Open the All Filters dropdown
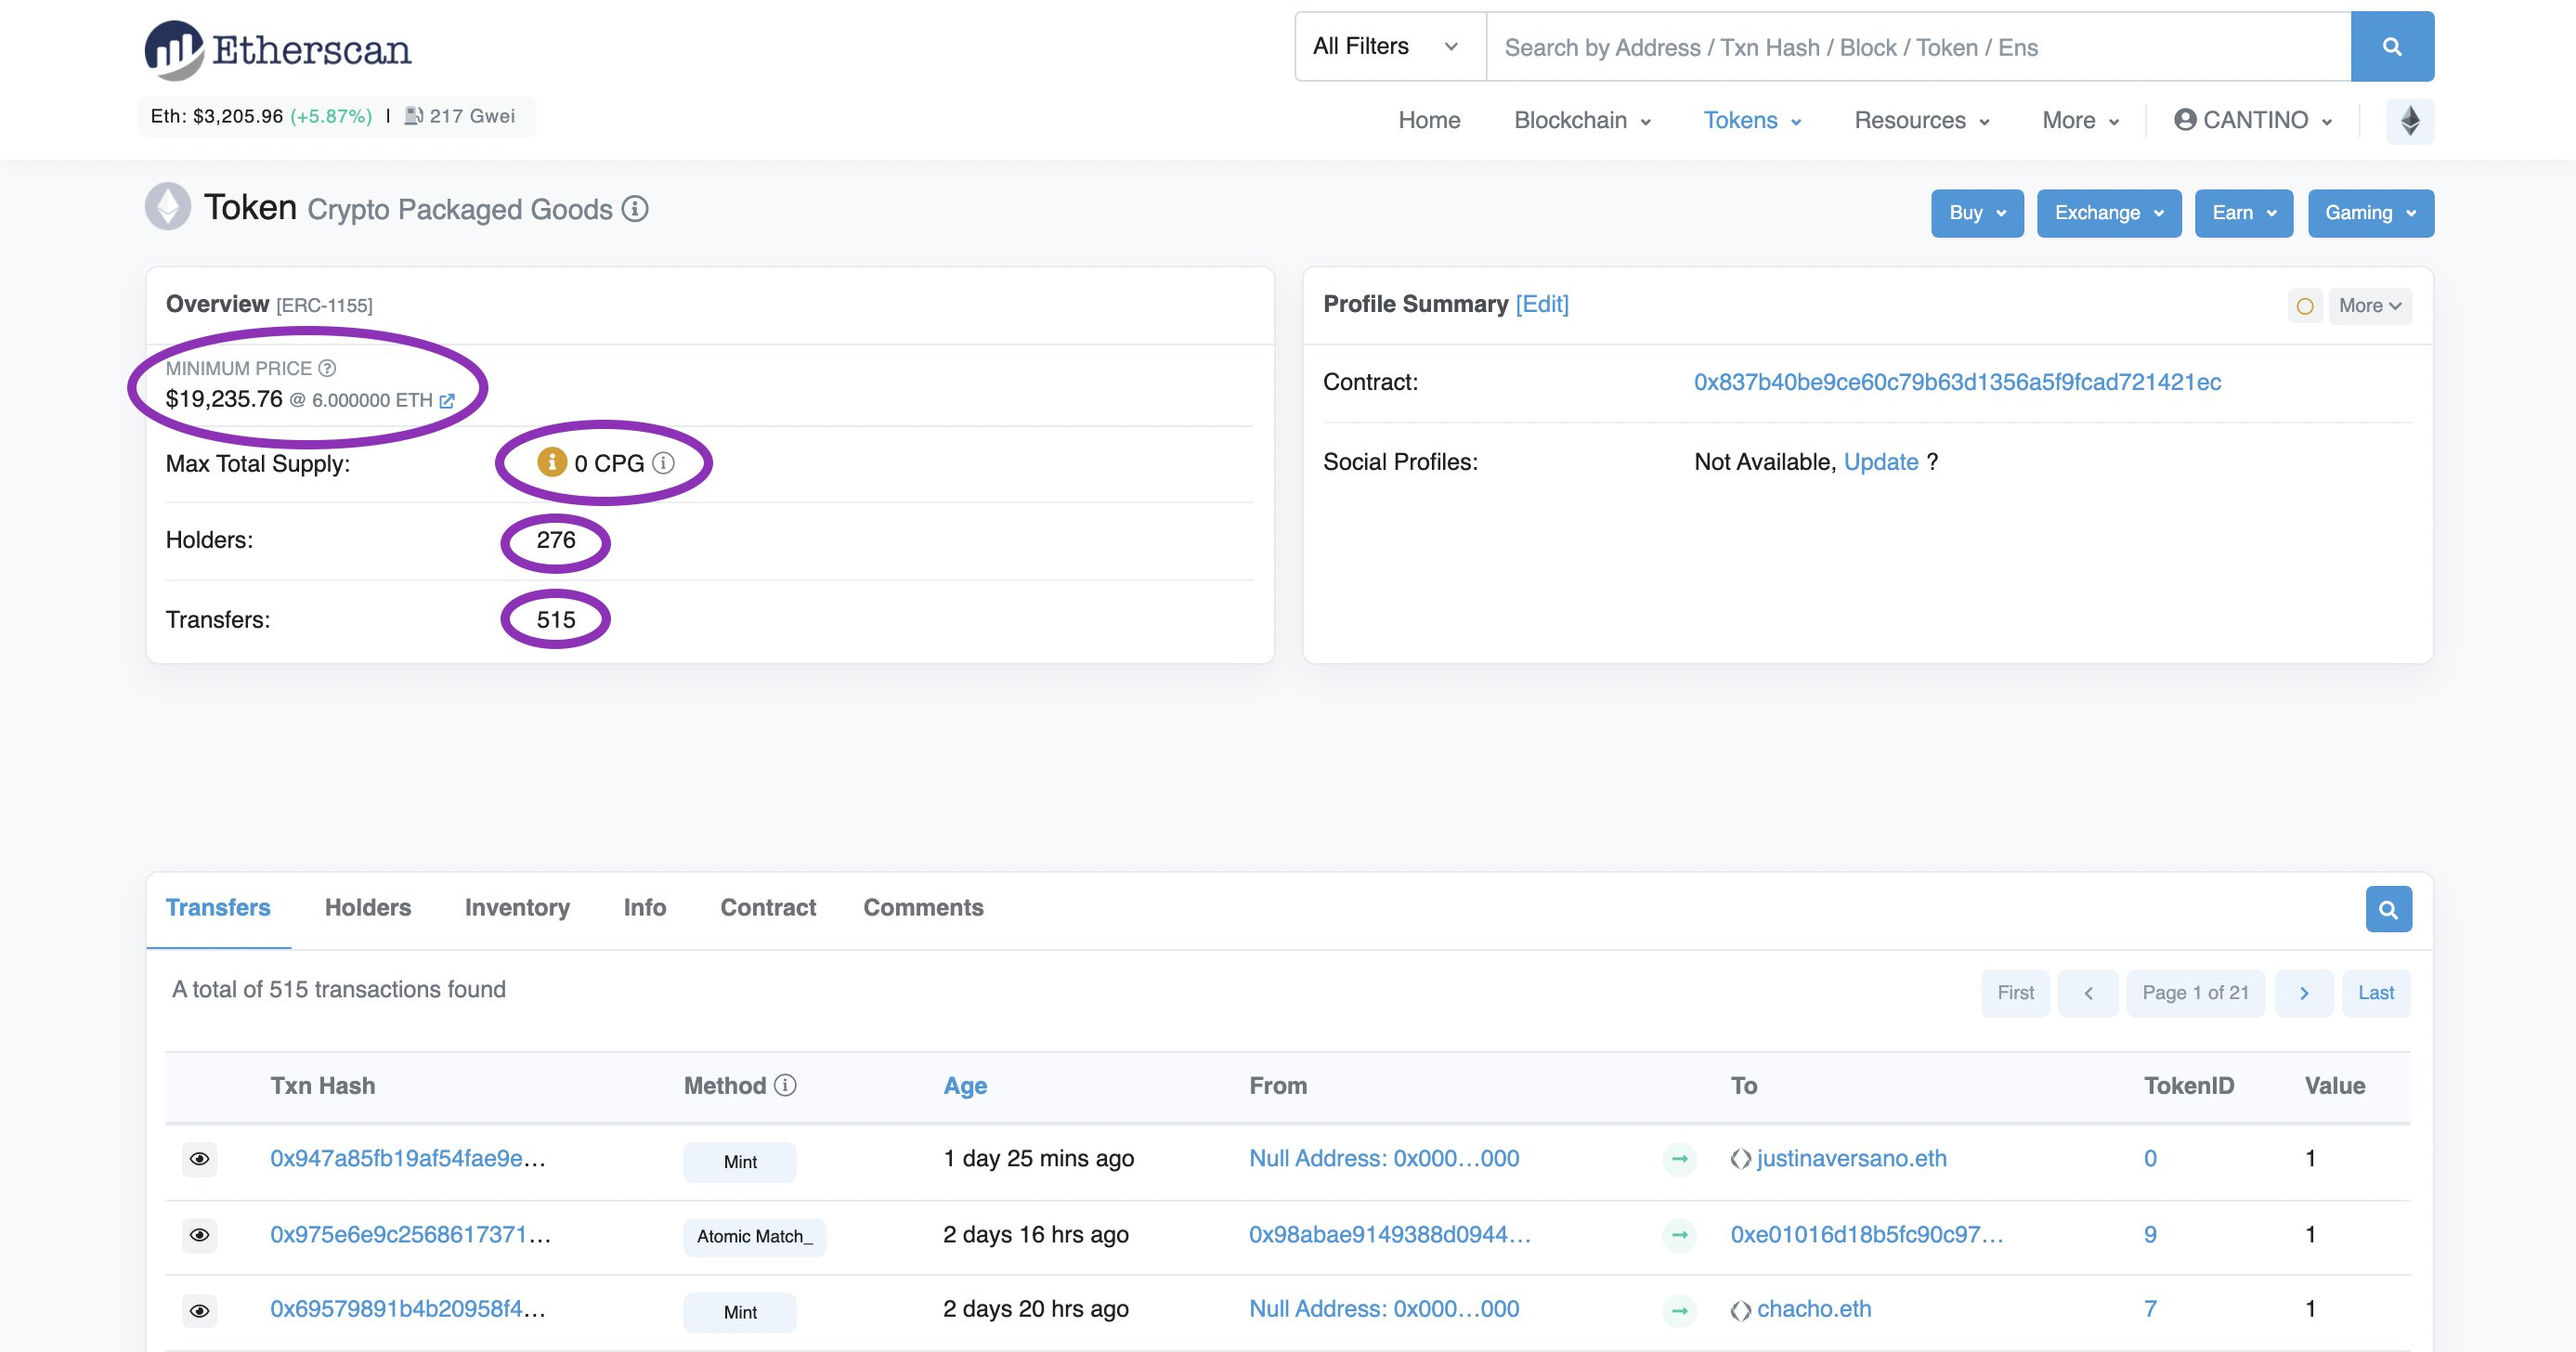This screenshot has height=1352, width=2576. click(x=1389, y=47)
